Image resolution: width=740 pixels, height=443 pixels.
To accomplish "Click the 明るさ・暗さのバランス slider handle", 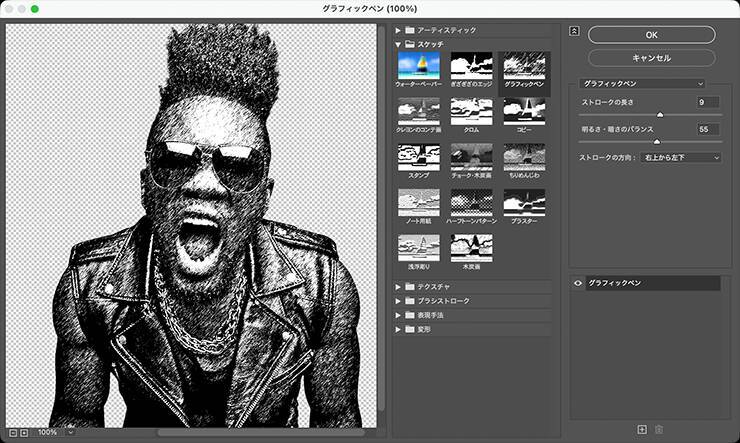I will (656, 142).
